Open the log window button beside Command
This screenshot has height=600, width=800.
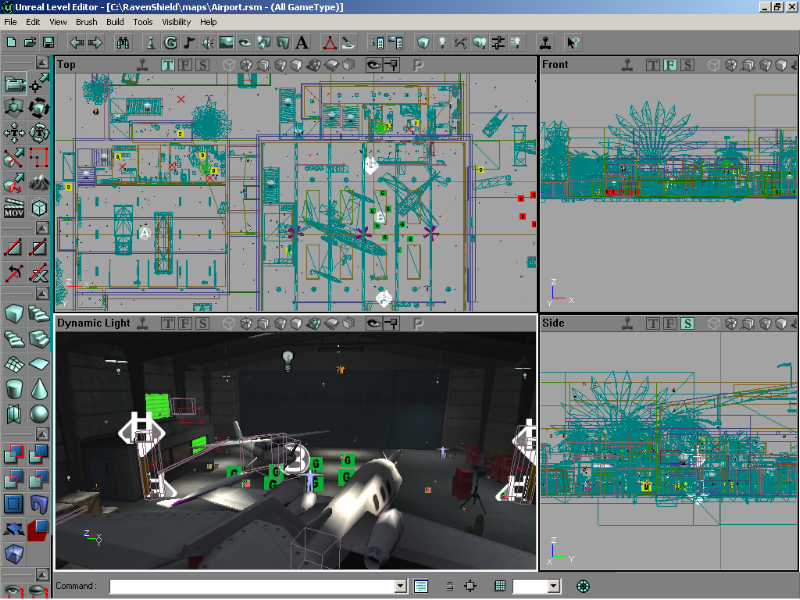coord(421,586)
